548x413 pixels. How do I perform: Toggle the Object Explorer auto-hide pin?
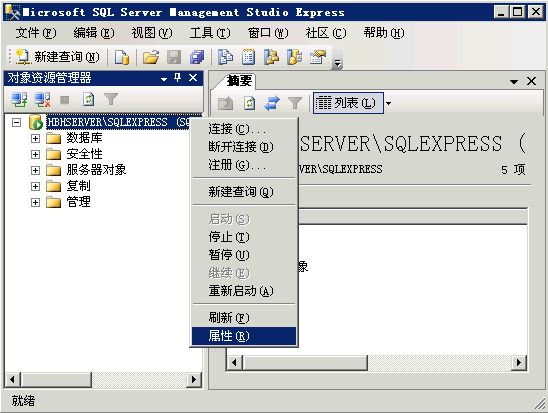(178, 78)
